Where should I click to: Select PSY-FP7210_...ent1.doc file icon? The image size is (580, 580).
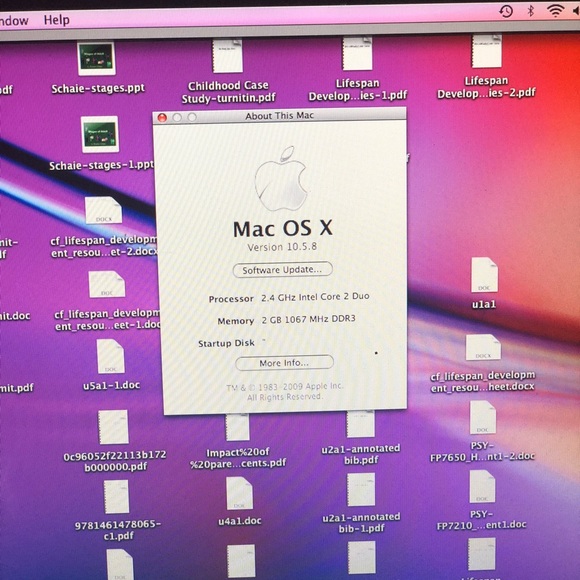[x=482, y=486]
